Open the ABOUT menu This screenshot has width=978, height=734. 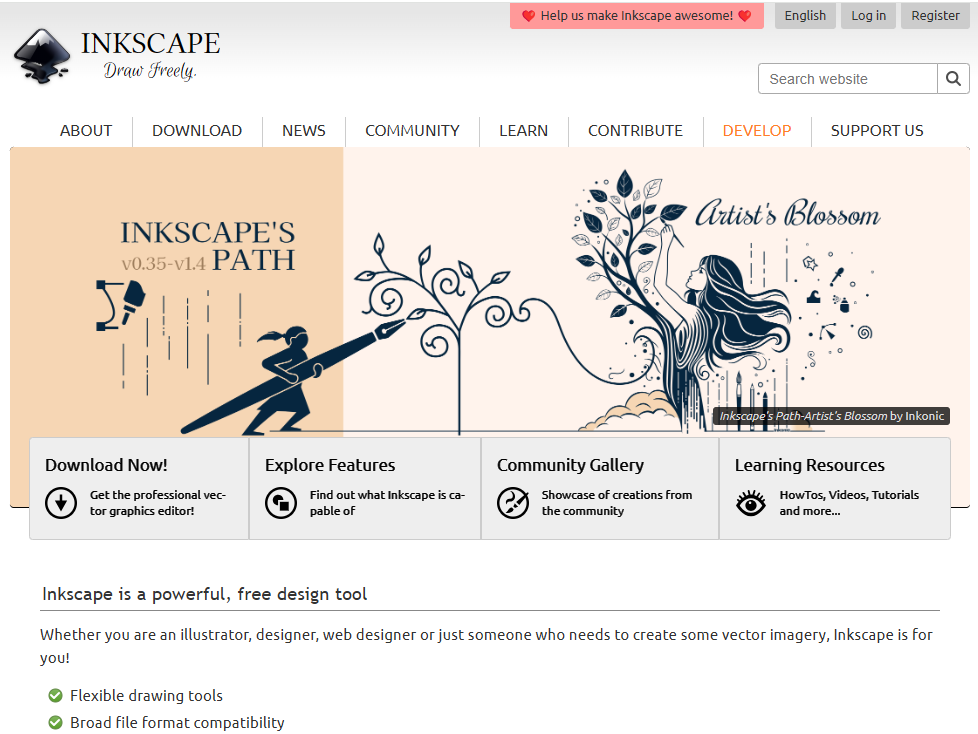86,131
